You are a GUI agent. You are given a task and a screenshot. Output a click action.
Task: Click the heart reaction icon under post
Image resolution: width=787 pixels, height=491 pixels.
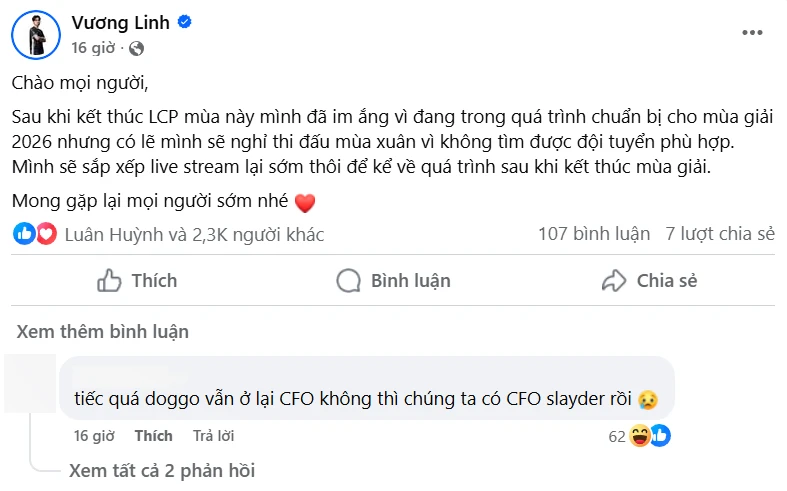coord(46,234)
